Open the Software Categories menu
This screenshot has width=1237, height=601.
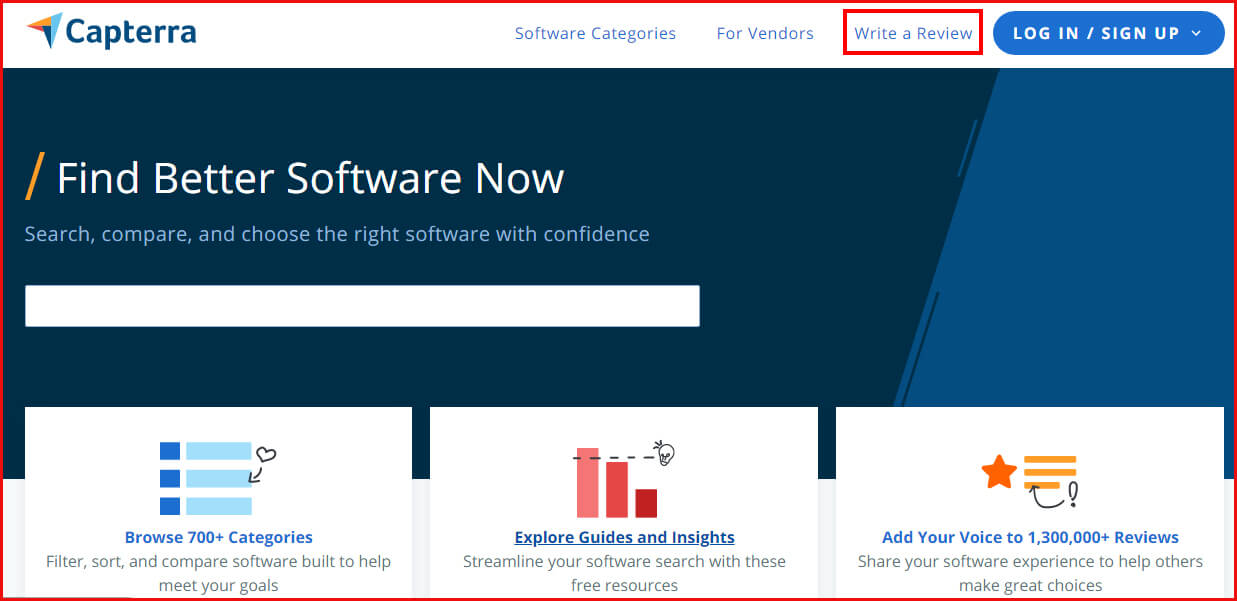595,33
